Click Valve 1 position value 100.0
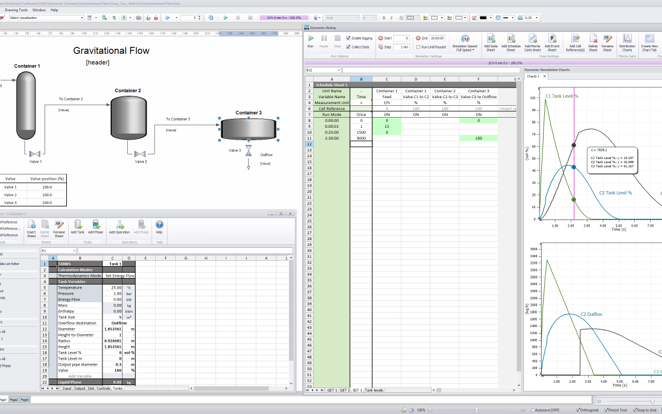The width and height of the screenshot is (662, 414). coord(47,187)
